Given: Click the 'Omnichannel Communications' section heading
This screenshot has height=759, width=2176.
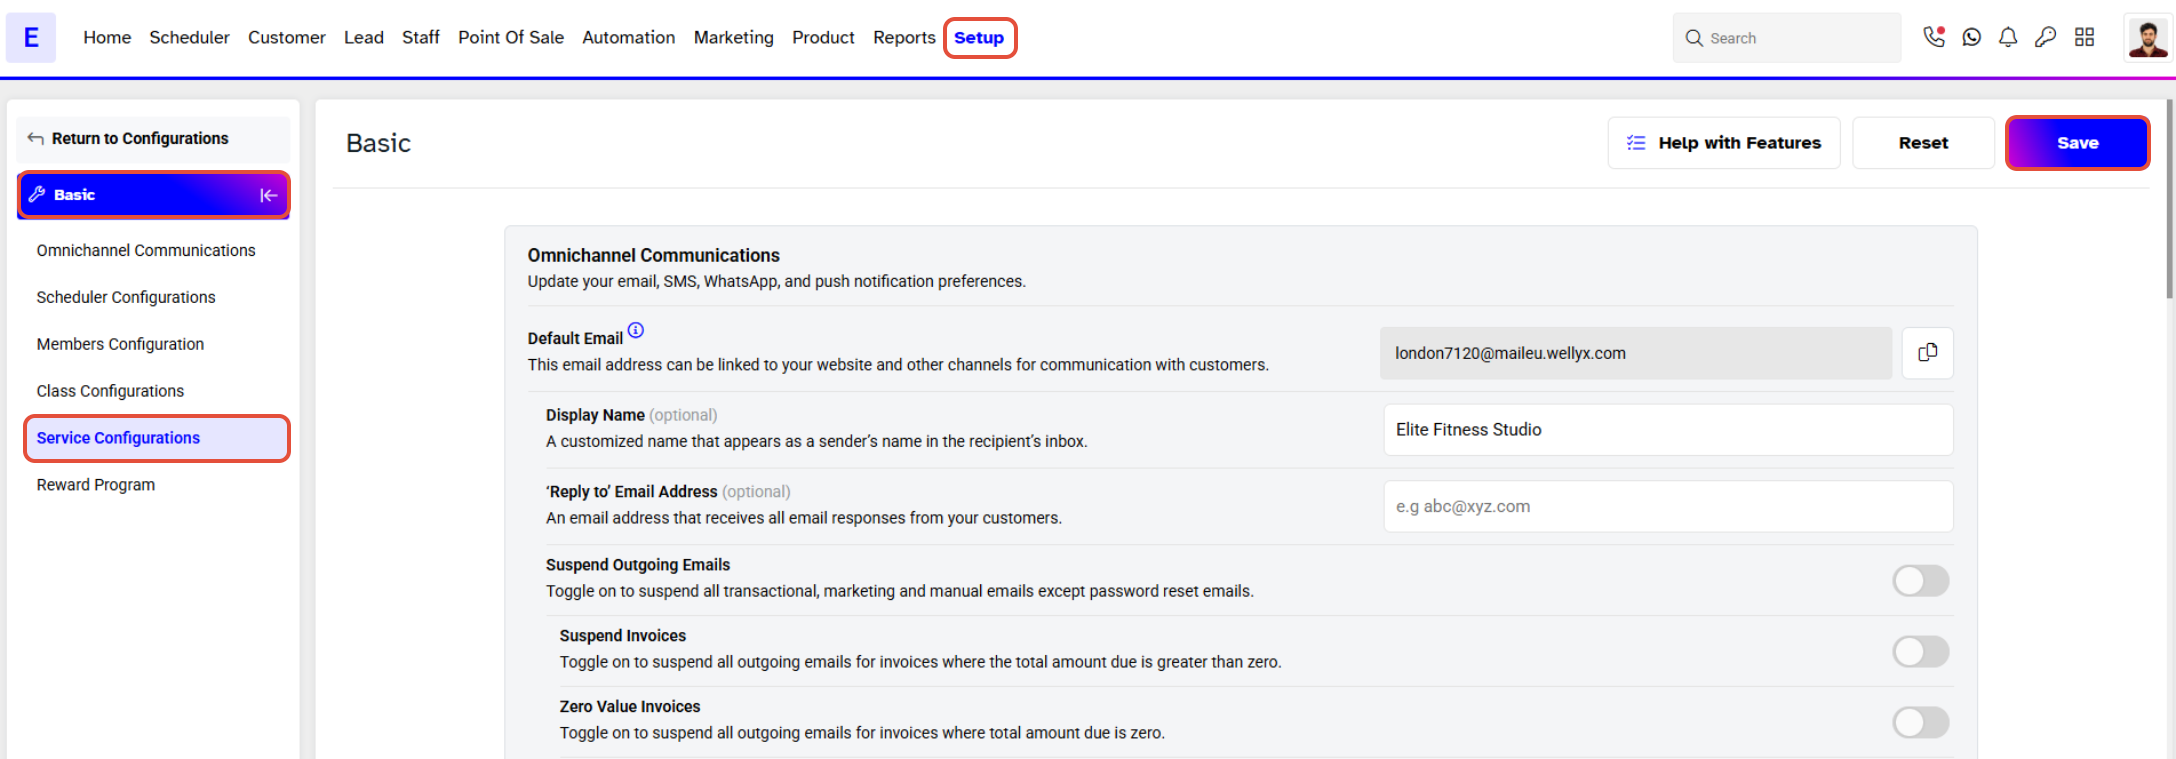Looking at the screenshot, I should point(653,255).
